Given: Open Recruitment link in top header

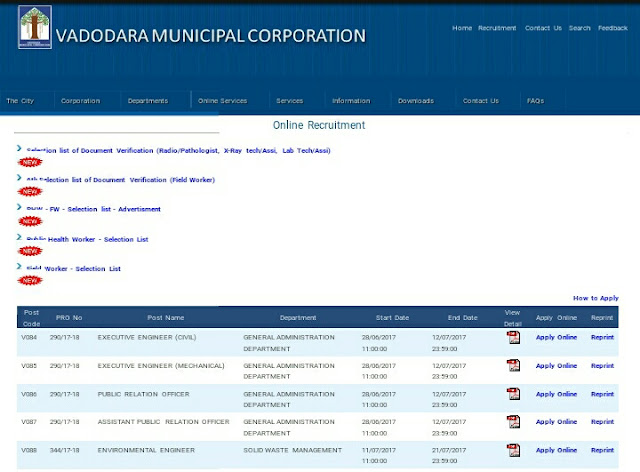Looking at the screenshot, I should (x=497, y=28).
